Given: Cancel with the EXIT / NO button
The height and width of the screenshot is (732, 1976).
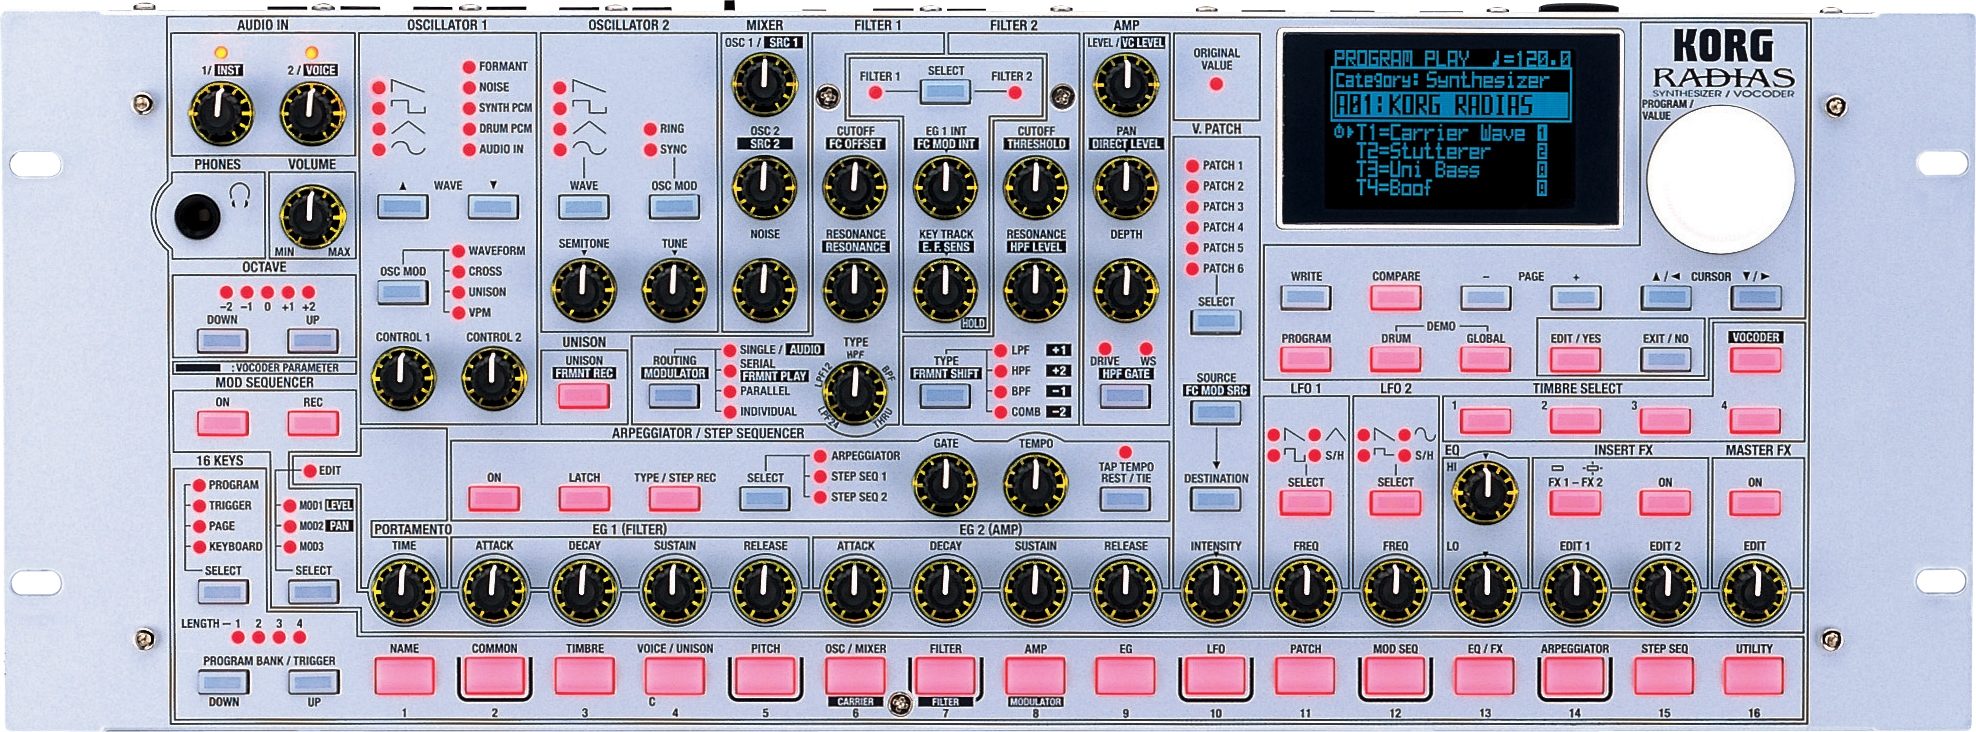Looking at the screenshot, I should pyautogui.click(x=1666, y=359).
